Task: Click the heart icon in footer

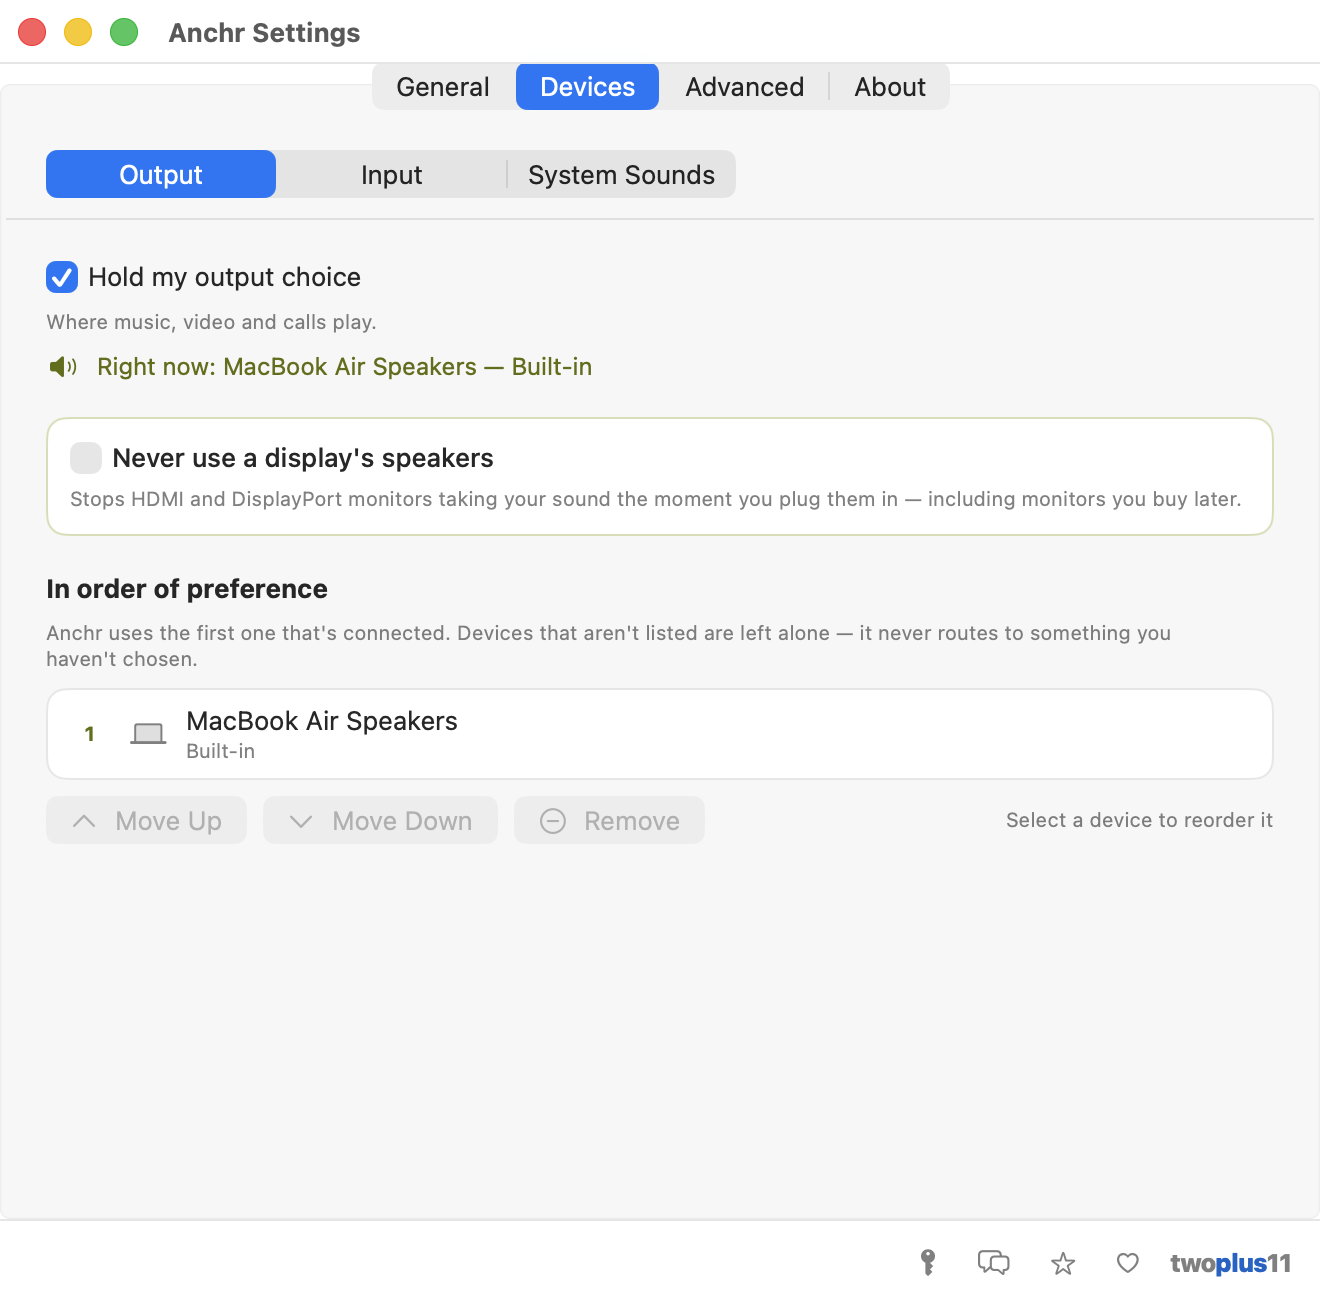Action: coord(1128,1263)
